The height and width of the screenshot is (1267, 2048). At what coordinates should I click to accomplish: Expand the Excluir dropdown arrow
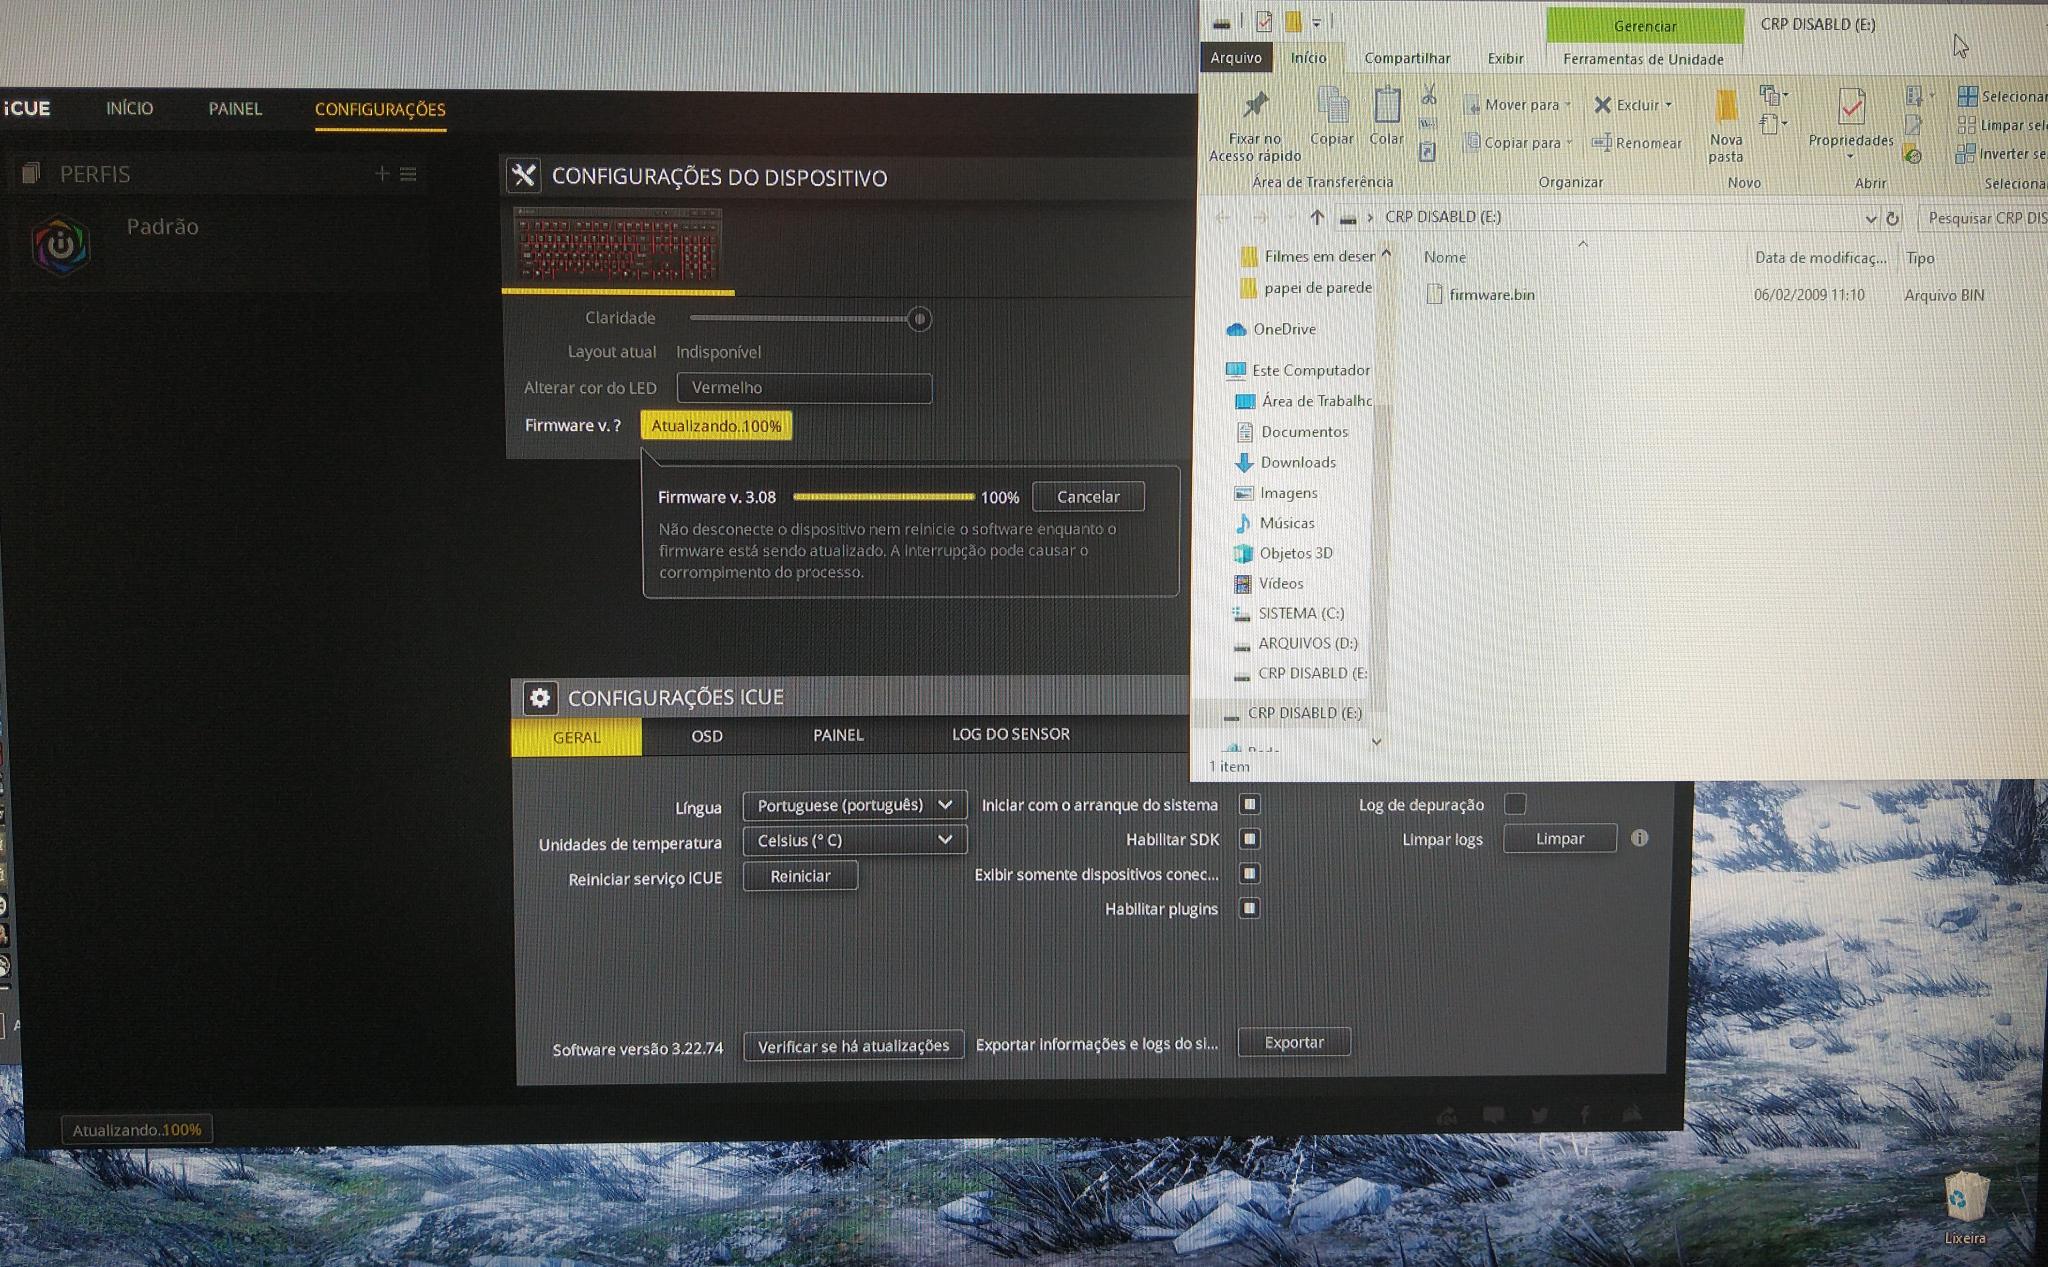click(1668, 105)
